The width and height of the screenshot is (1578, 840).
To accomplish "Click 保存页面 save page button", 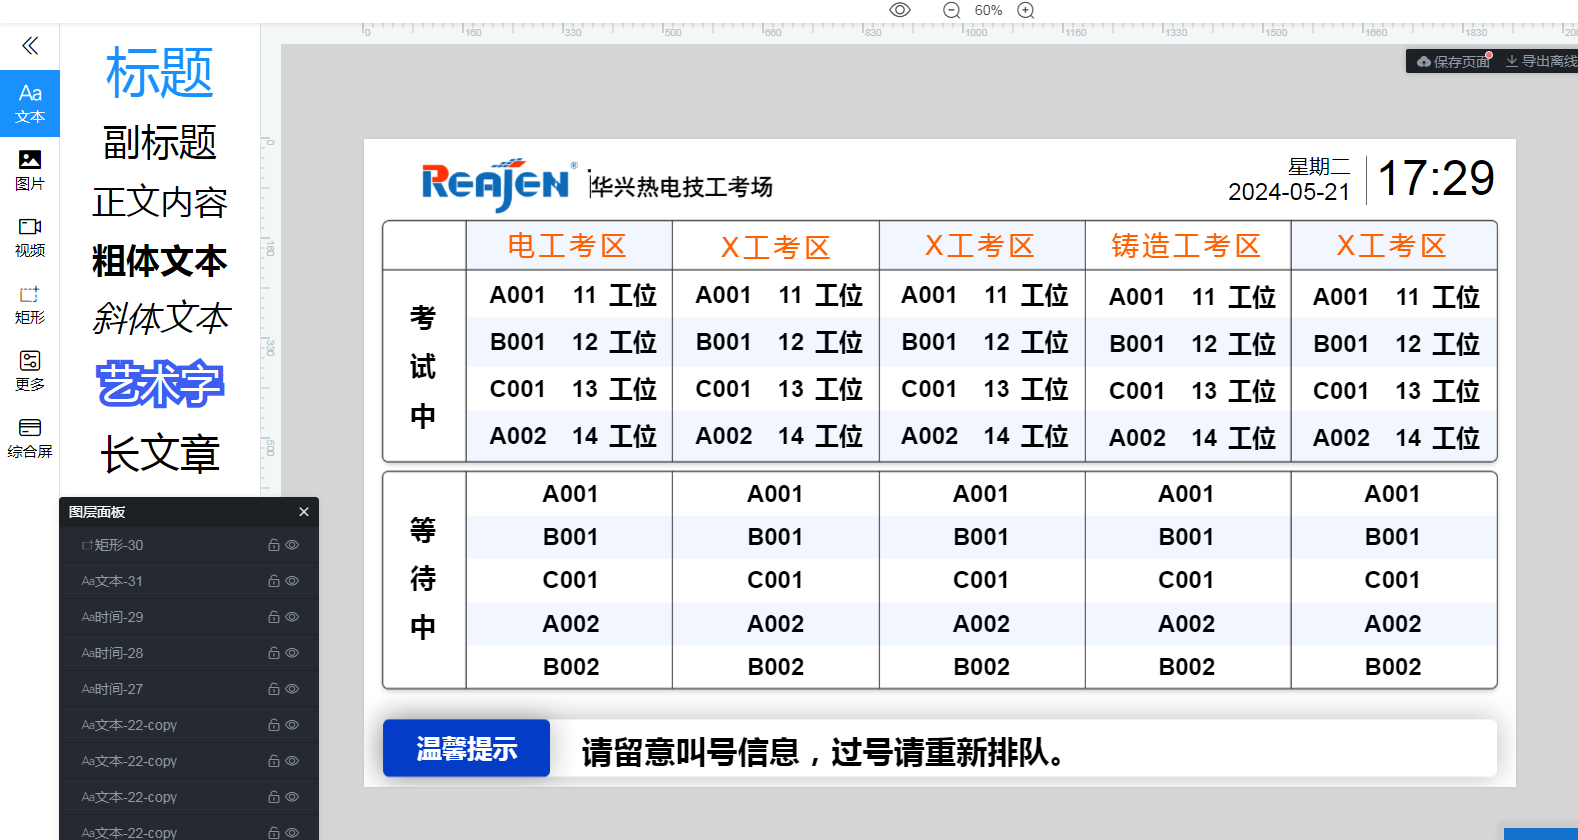I will (1453, 62).
